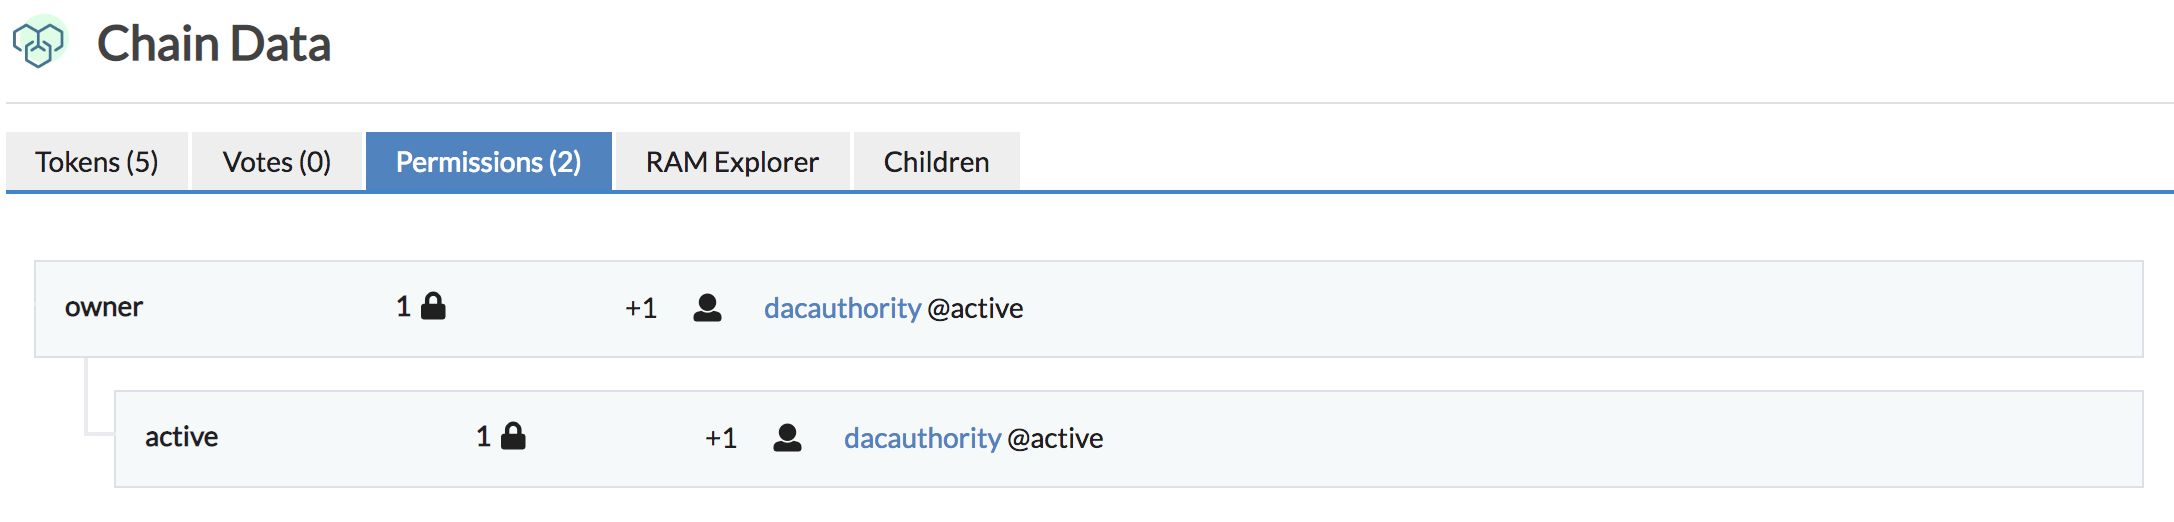Click the @active text in the active row
The image size is (2174, 522).
tap(1056, 438)
